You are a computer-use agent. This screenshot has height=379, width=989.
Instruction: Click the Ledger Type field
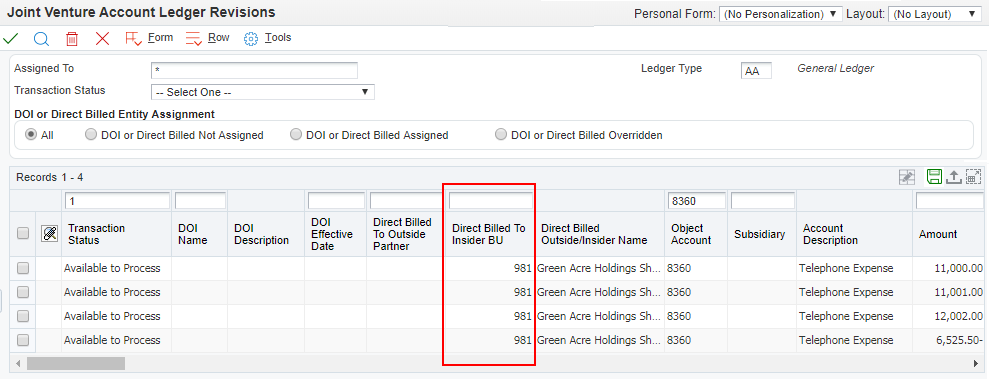coord(756,71)
